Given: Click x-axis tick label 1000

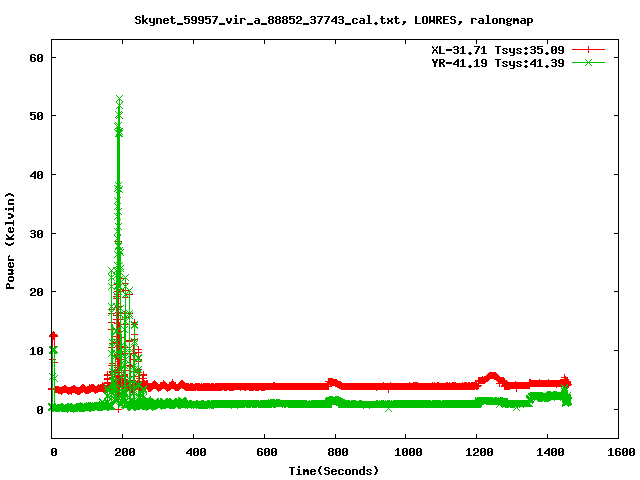Looking at the screenshot, I should click(x=408, y=452).
